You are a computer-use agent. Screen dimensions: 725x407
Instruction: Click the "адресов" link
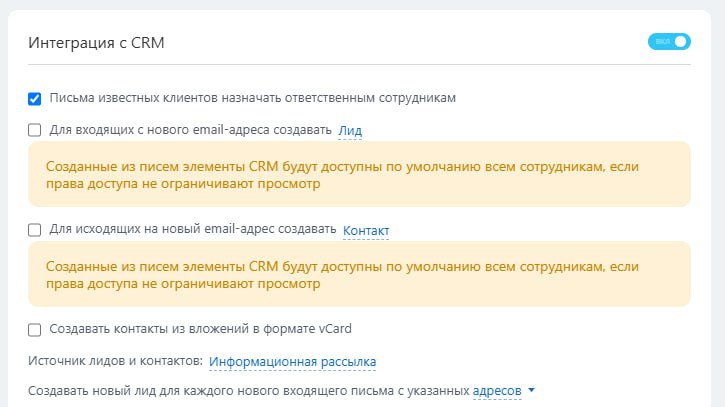point(497,390)
